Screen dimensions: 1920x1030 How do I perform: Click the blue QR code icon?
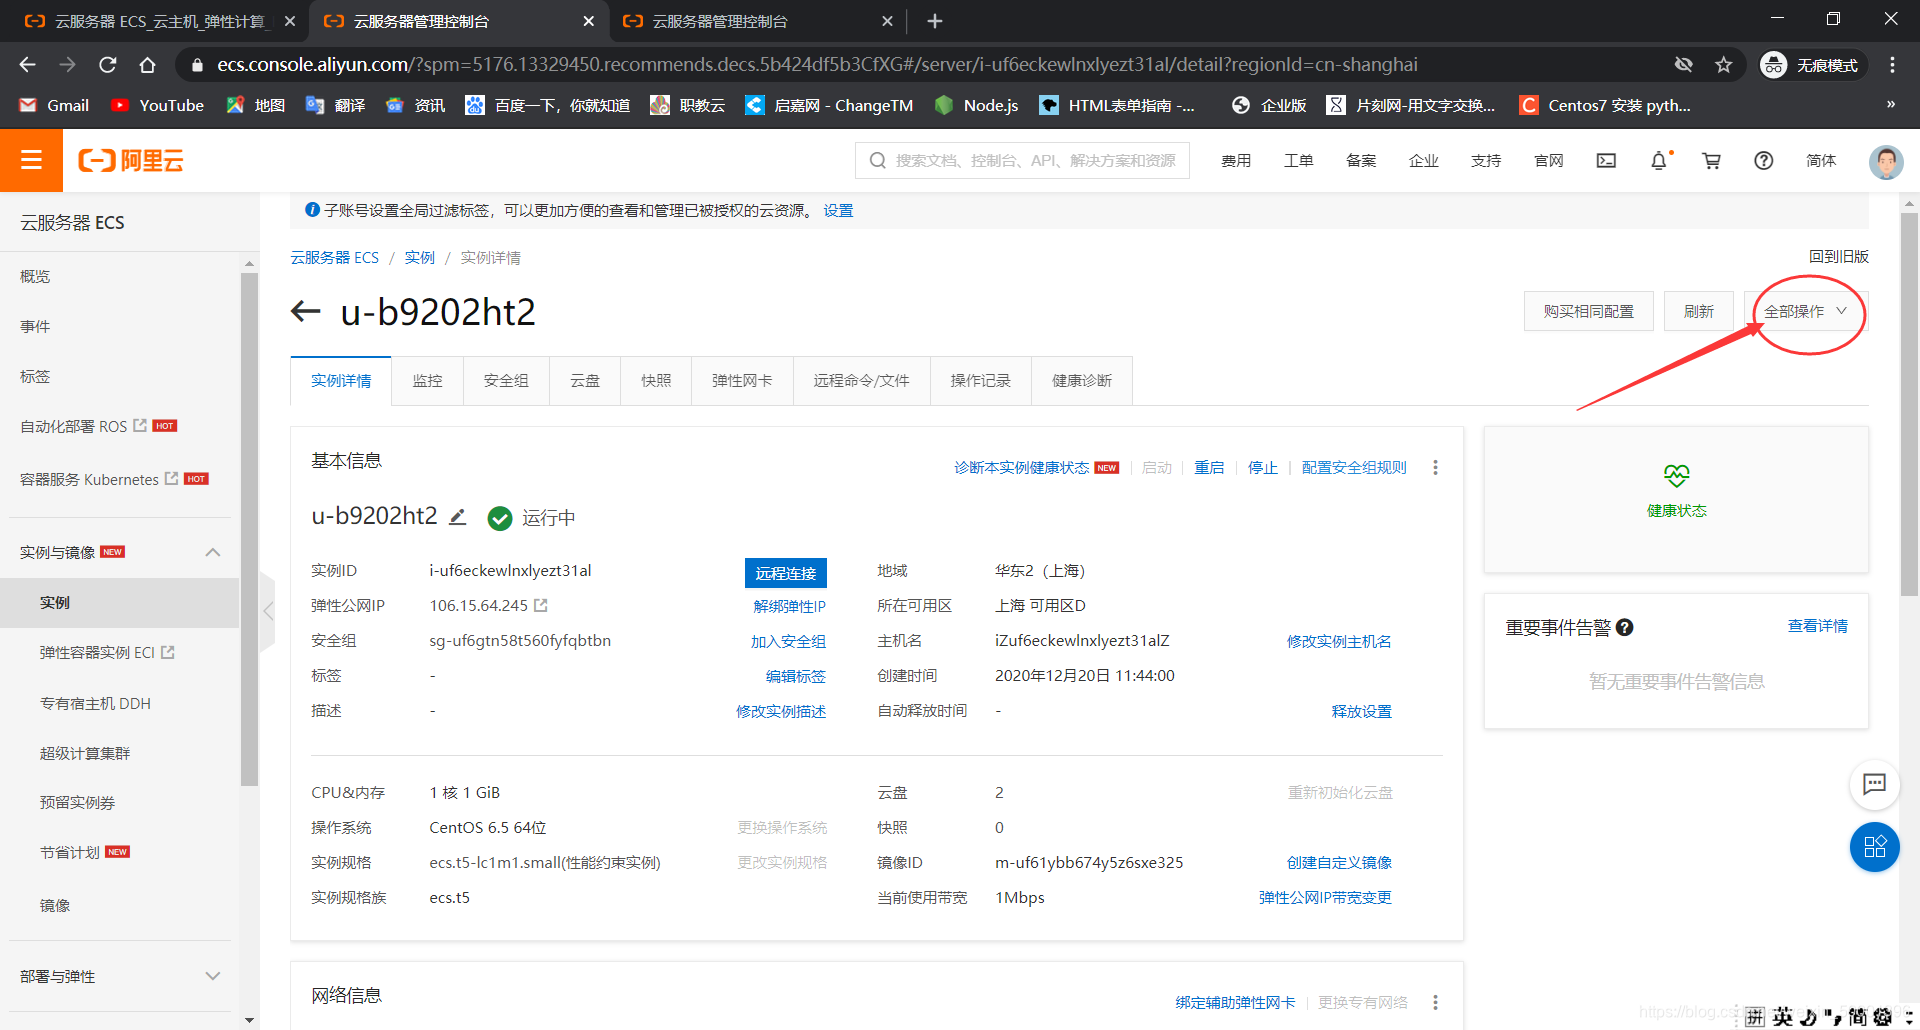coord(1876,847)
